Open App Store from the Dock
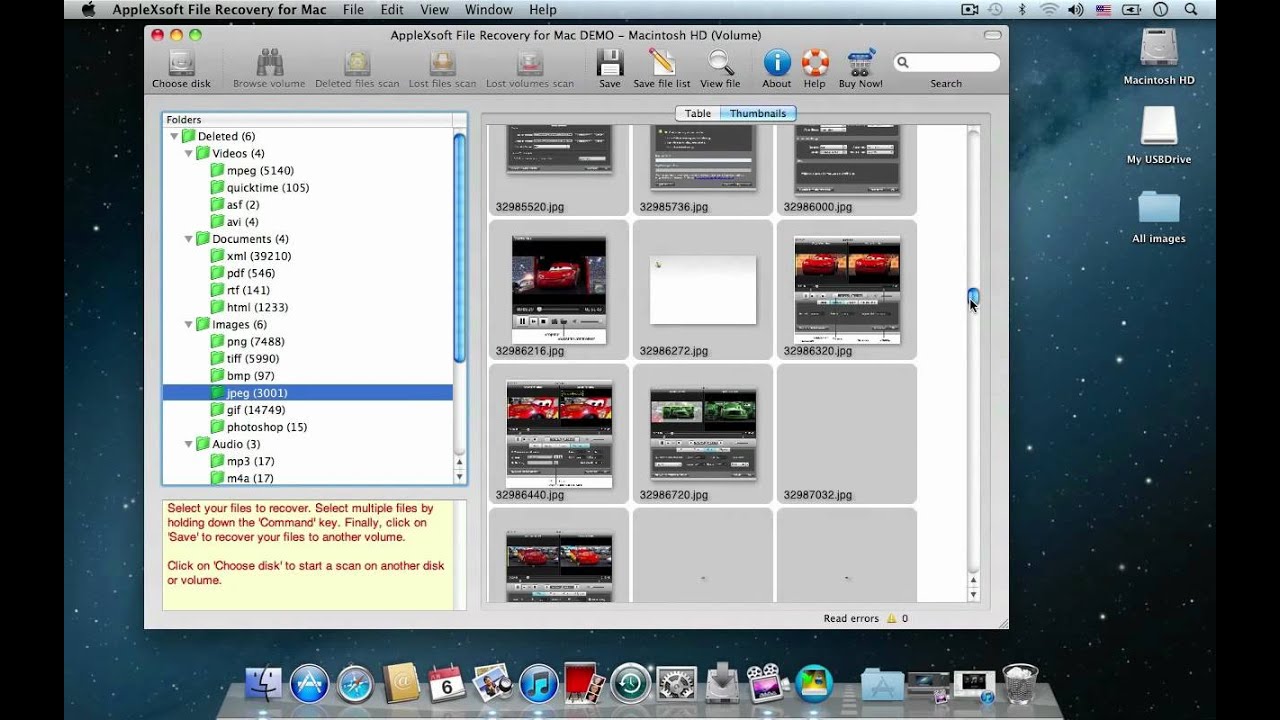The width and height of the screenshot is (1280, 720). tap(310, 684)
